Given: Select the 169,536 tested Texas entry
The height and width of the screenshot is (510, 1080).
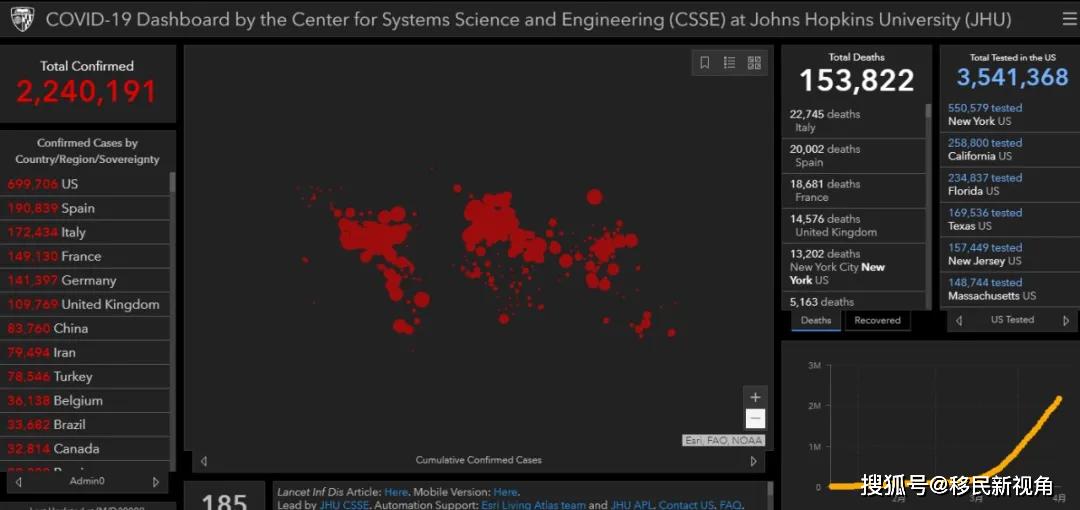Looking at the screenshot, I should click(x=1010, y=219).
